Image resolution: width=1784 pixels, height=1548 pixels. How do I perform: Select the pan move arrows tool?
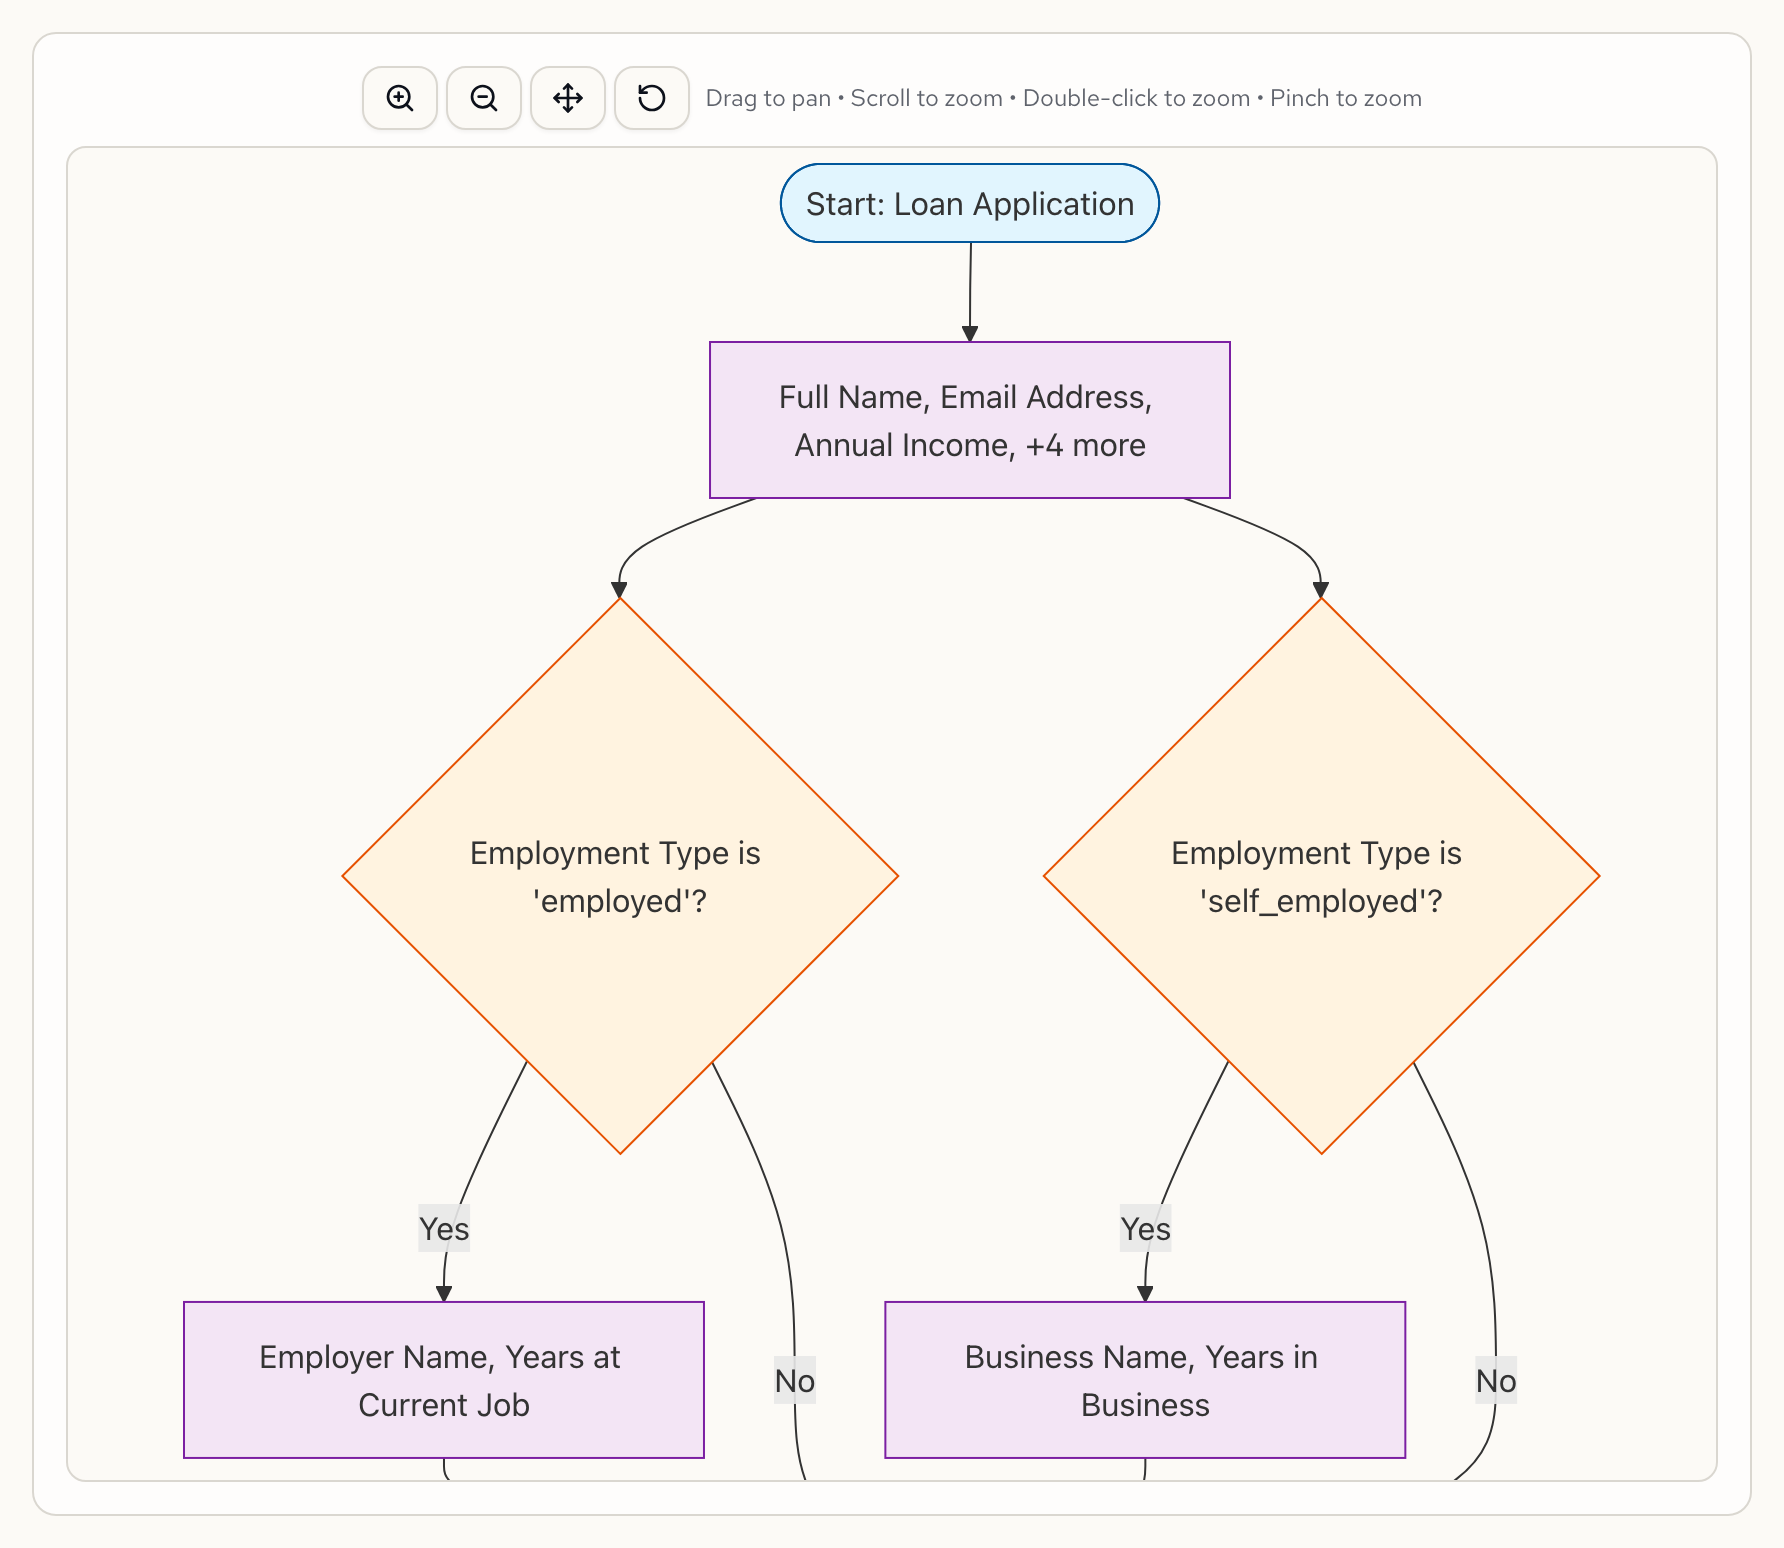[x=568, y=98]
